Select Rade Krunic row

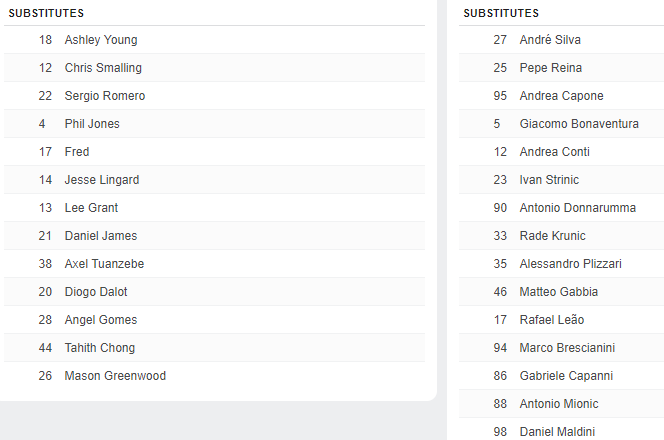pyautogui.click(x=553, y=236)
